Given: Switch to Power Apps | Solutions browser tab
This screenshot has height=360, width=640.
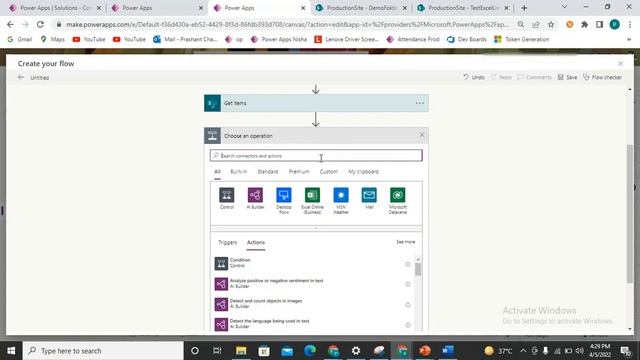Looking at the screenshot, I should pyautogui.click(x=56, y=8).
